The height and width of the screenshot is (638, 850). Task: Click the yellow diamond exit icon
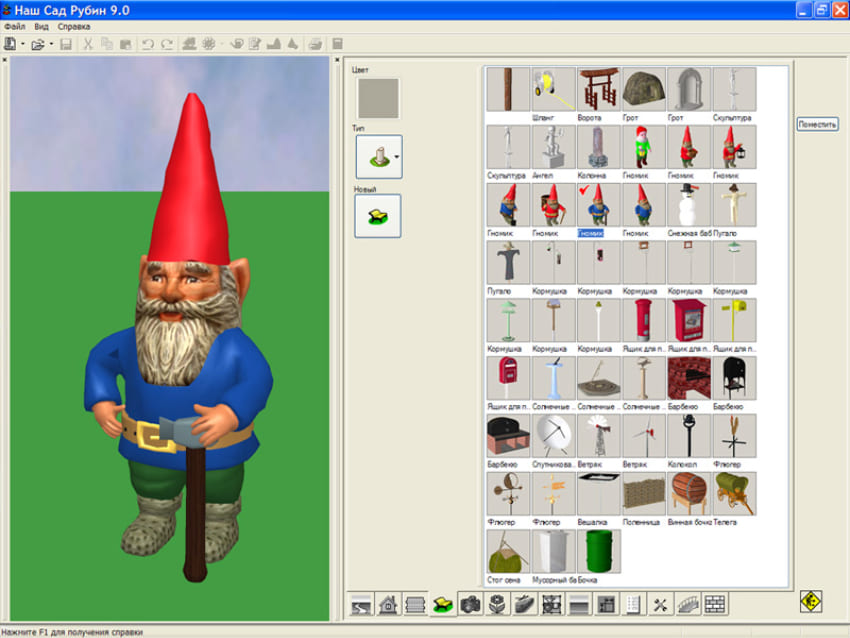tap(811, 601)
